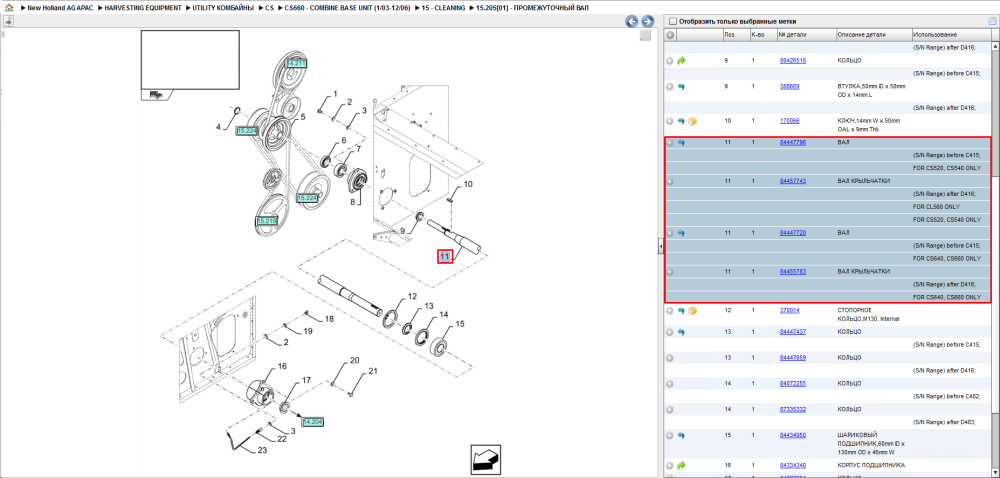Image resolution: width=1000 pixels, height=478 pixels.
Task: Go to previous diagram with left arrow
Action: click(x=632, y=22)
